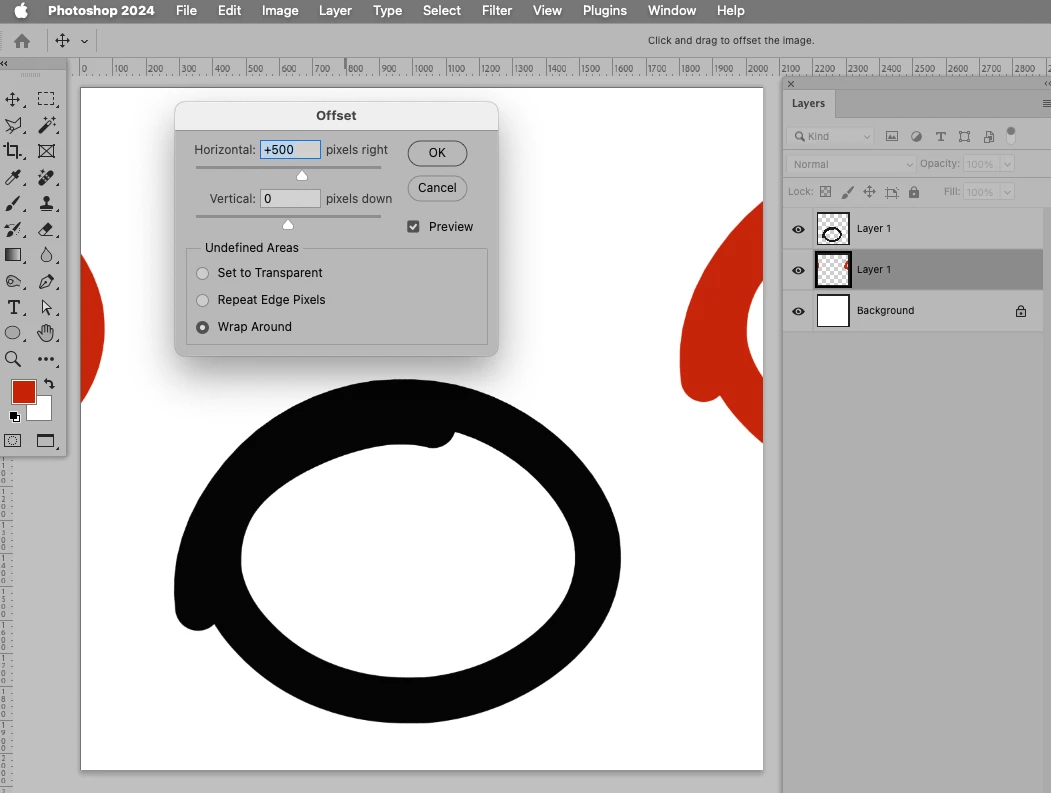Click the Horizontal offset slider handle
Image resolution: width=1051 pixels, height=793 pixels.
point(302,176)
